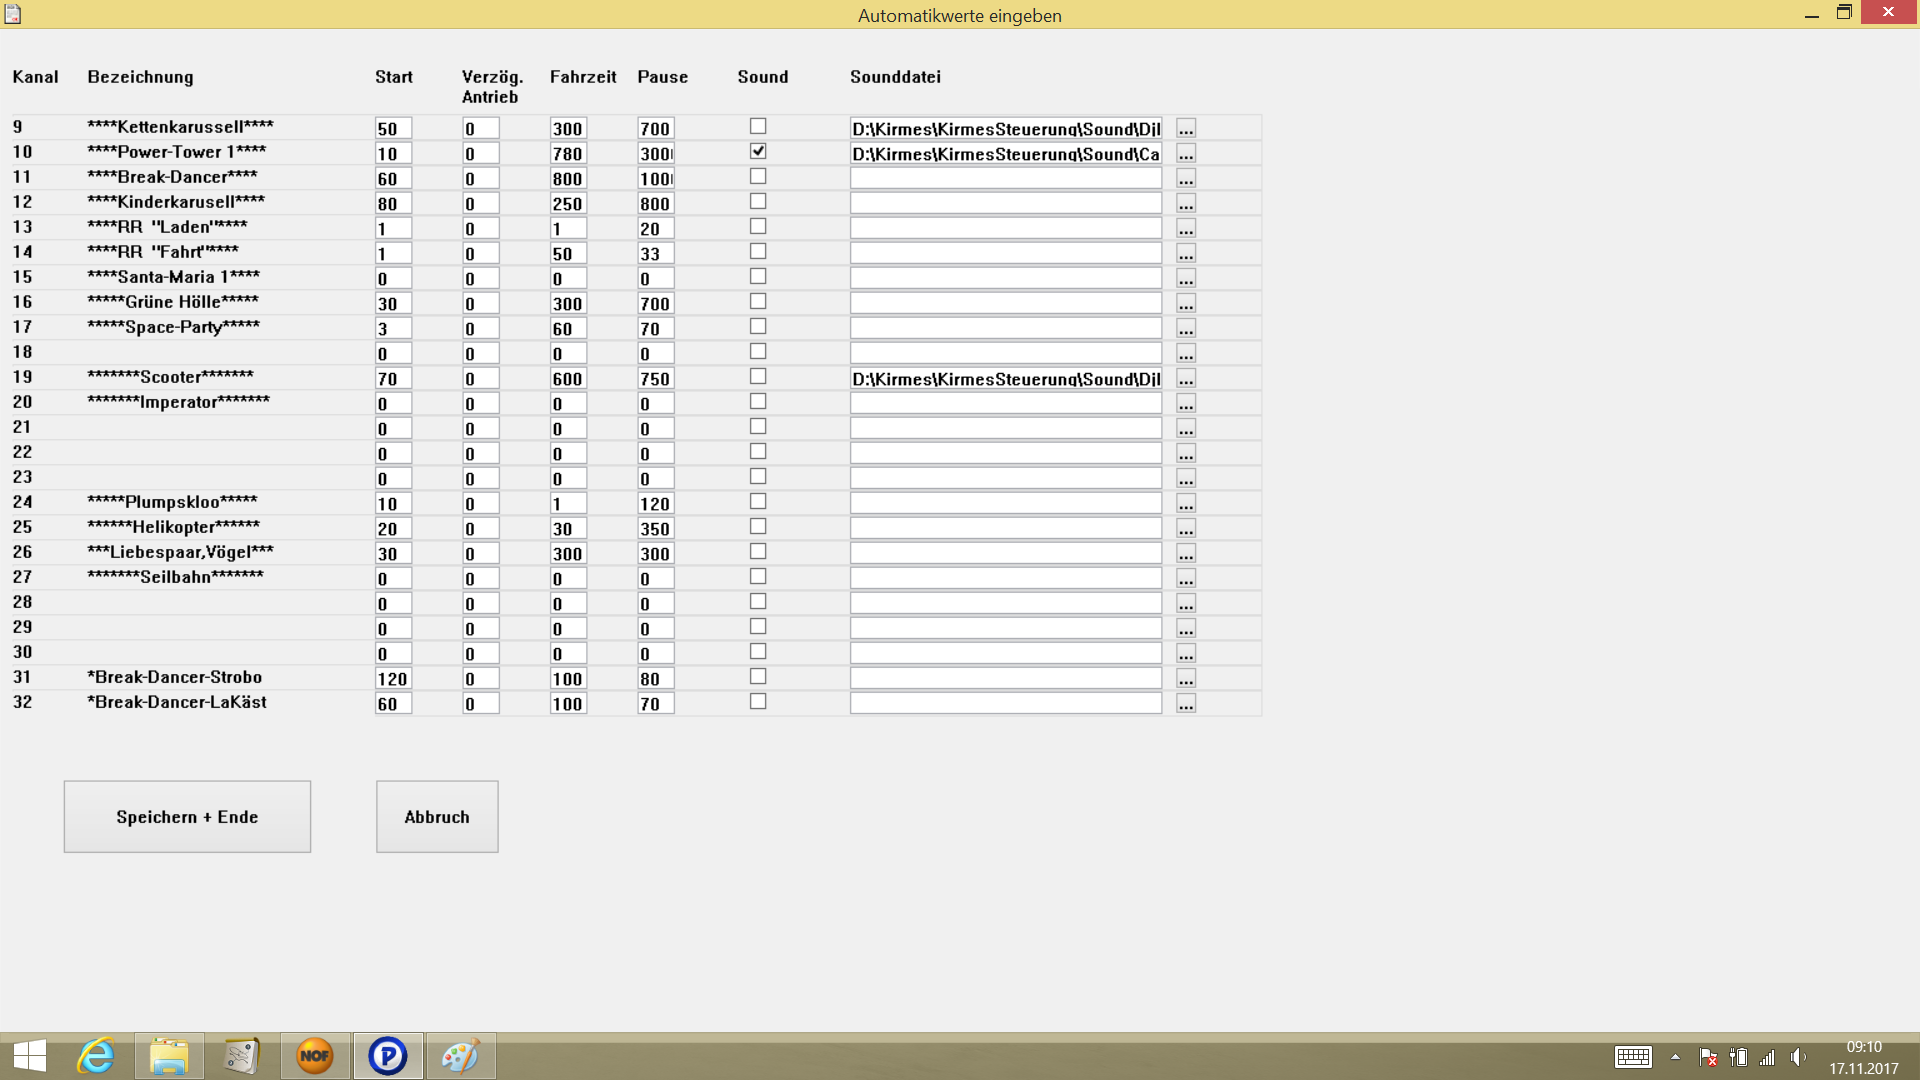Open file browser for Scooter sound file
This screenshot has height=1080, width=1920.
coord(1186,379)
